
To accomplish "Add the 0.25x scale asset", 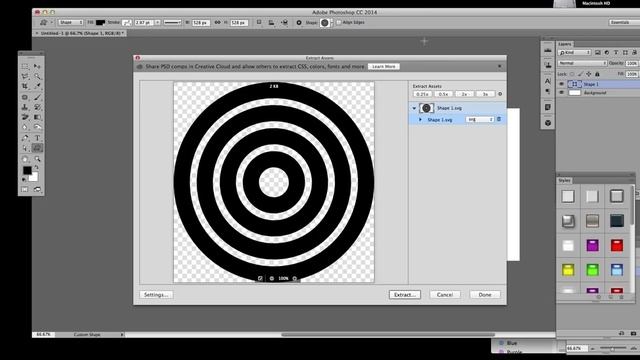I will (422, 94).
